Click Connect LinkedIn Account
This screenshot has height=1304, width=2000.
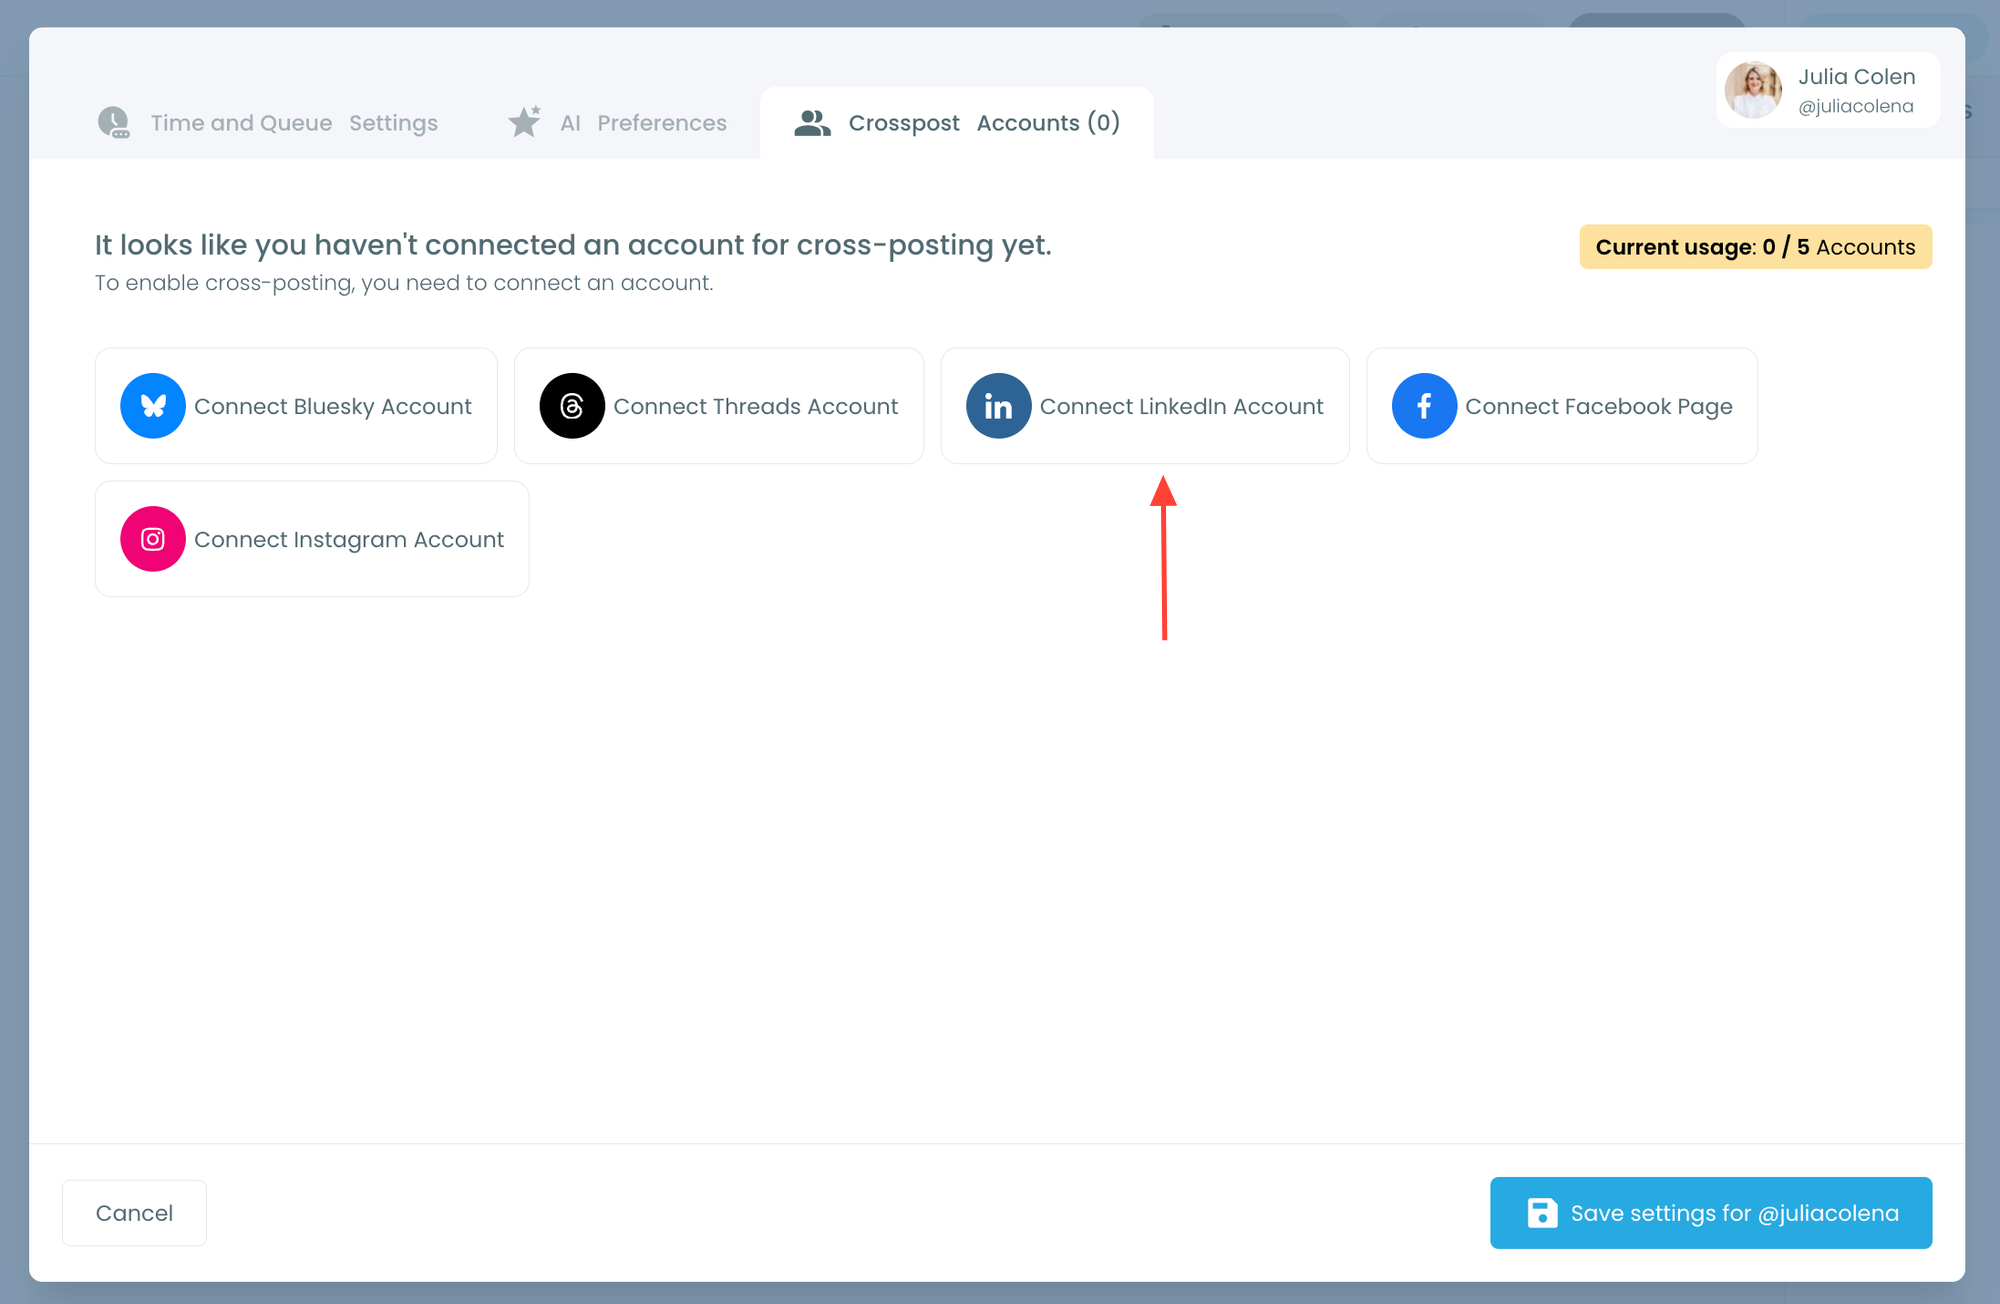pos(1145,406)
